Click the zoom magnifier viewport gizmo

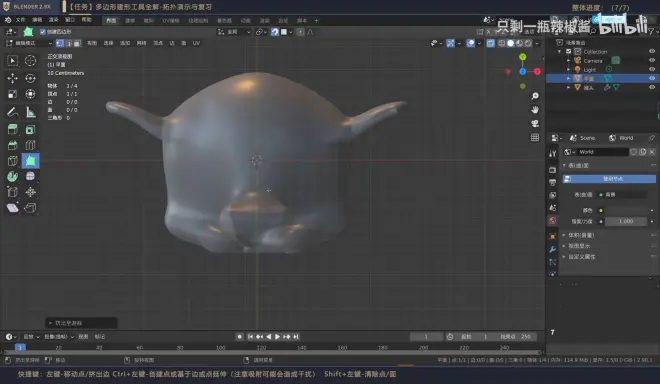(x=535, y=96)
